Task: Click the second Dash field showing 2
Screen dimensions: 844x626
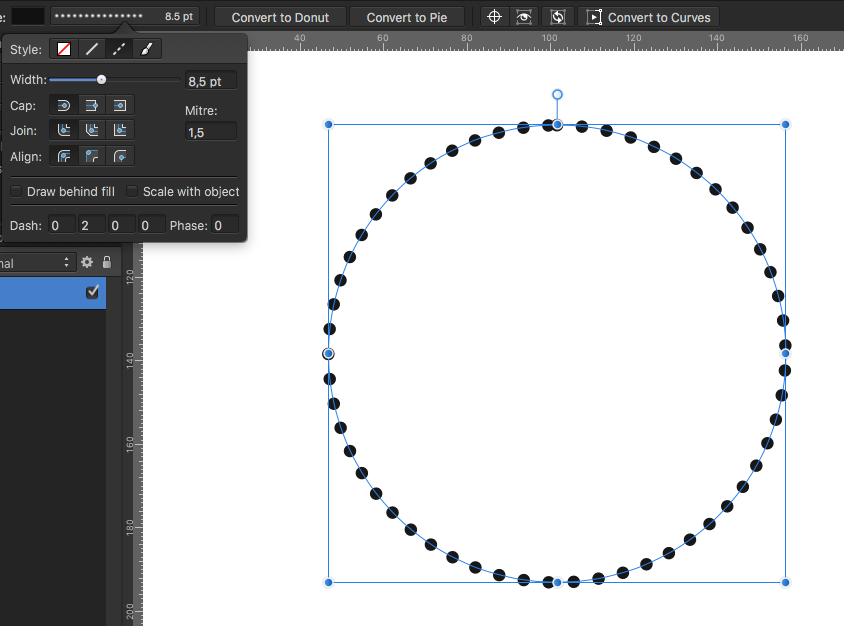Action: [92, 225]
